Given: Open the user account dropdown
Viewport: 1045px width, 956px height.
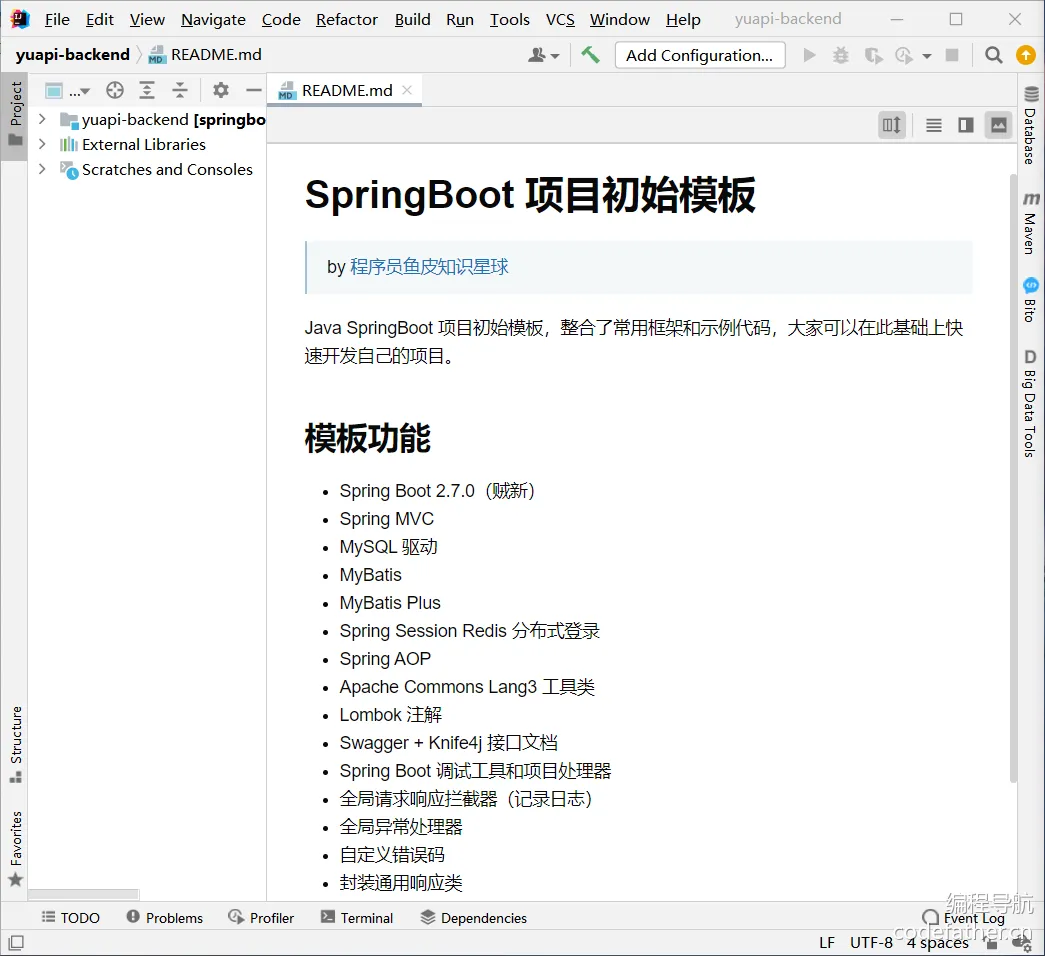Looking at the screenshot, I should 543,55.
